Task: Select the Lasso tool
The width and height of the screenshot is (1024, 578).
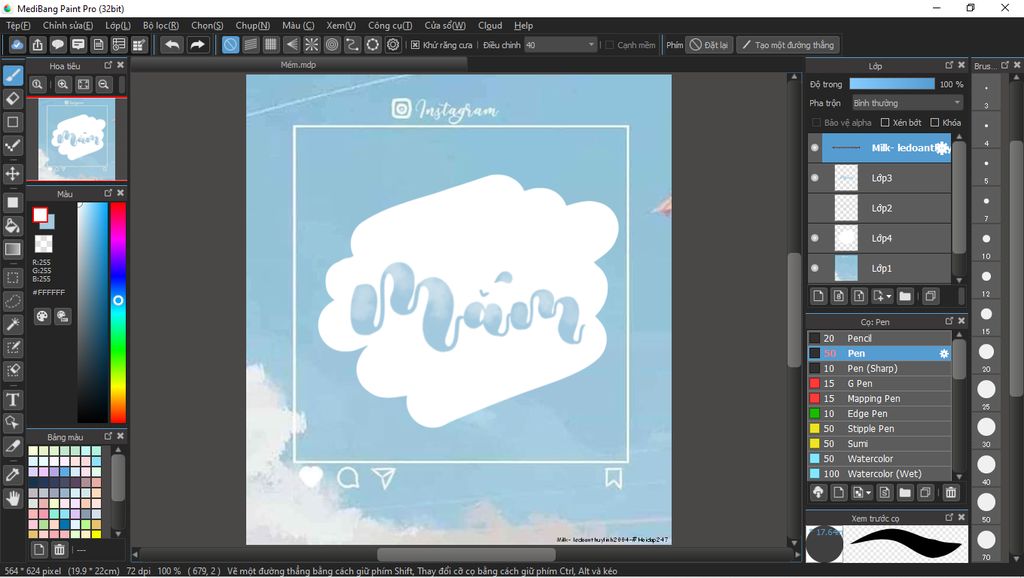Action: point(12,301)
